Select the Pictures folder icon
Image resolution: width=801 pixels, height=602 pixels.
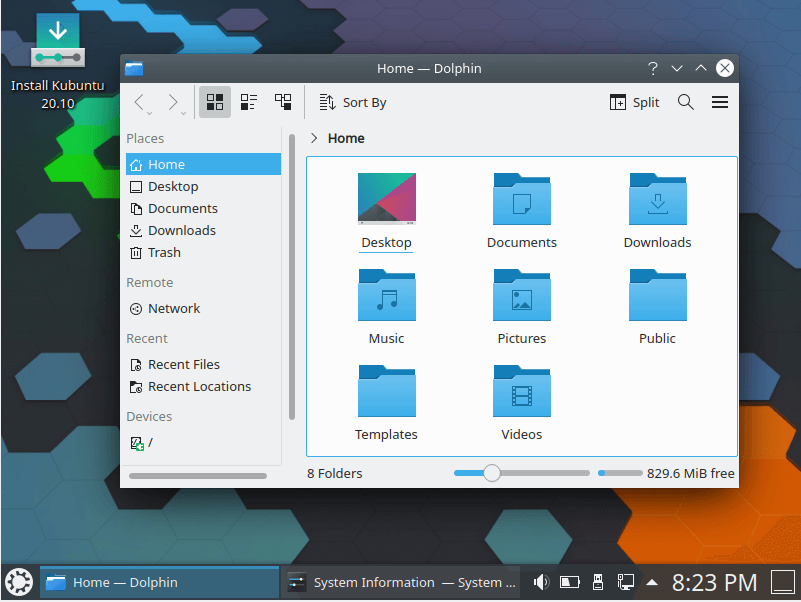coord(521,296)
